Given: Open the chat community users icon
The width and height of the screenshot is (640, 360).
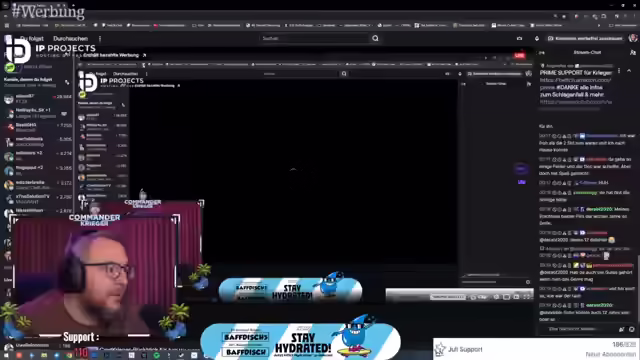Looking at the screenshot, I should 633,53.
